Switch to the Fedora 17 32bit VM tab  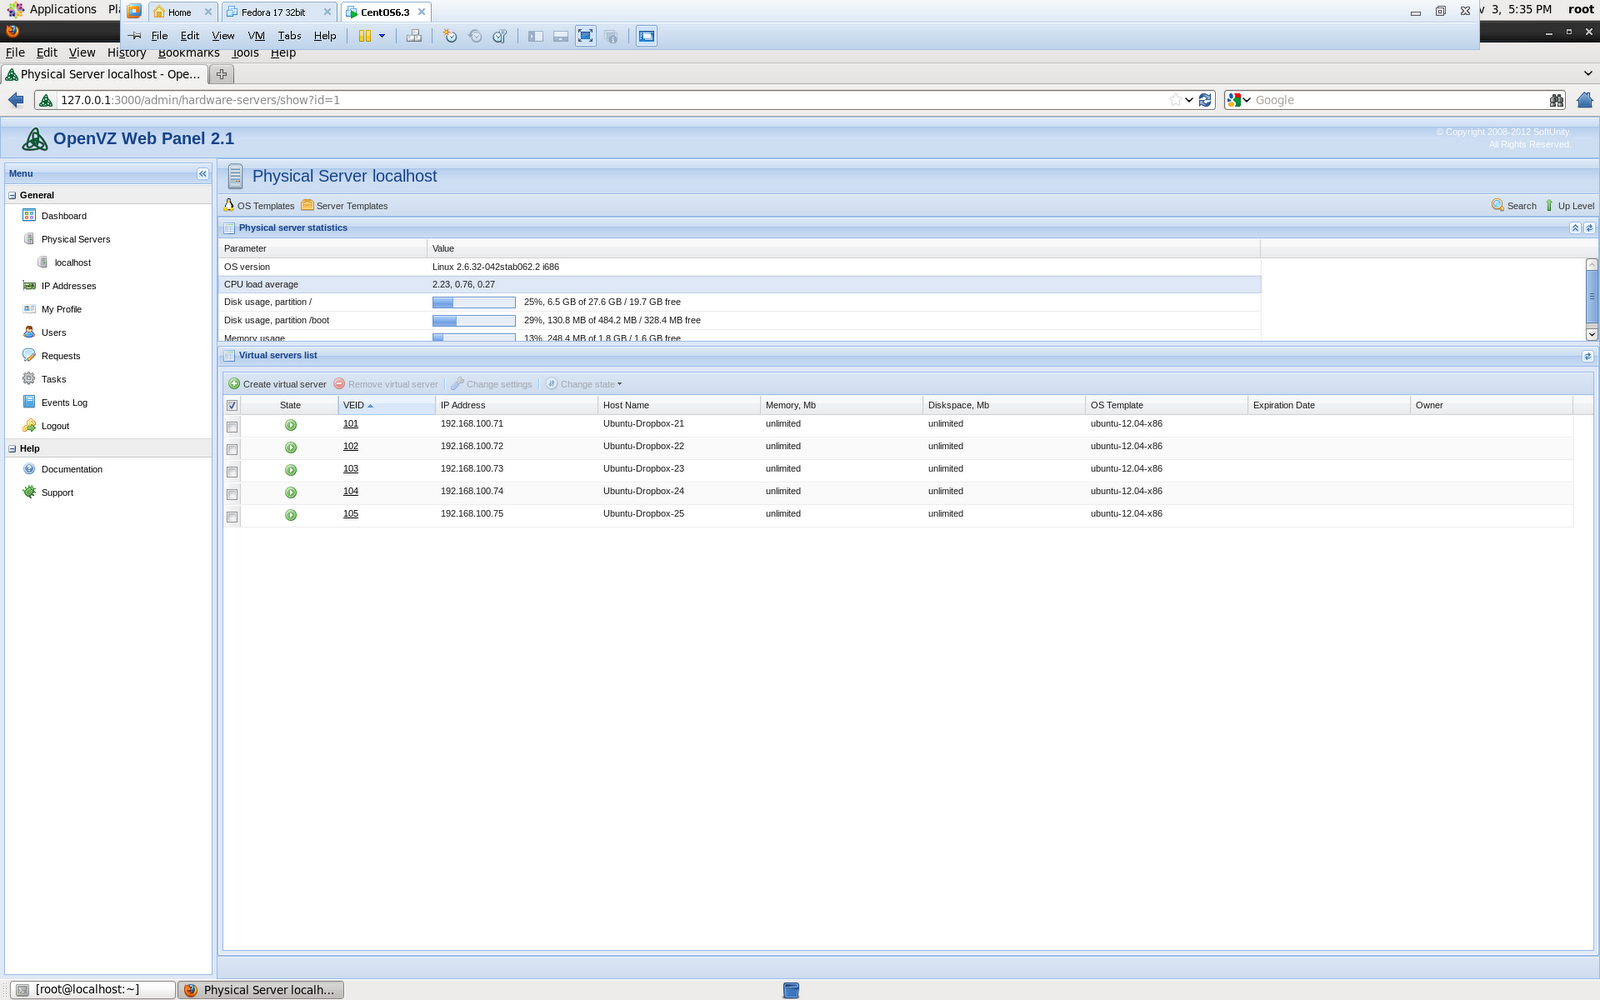(x=274, y=12)
